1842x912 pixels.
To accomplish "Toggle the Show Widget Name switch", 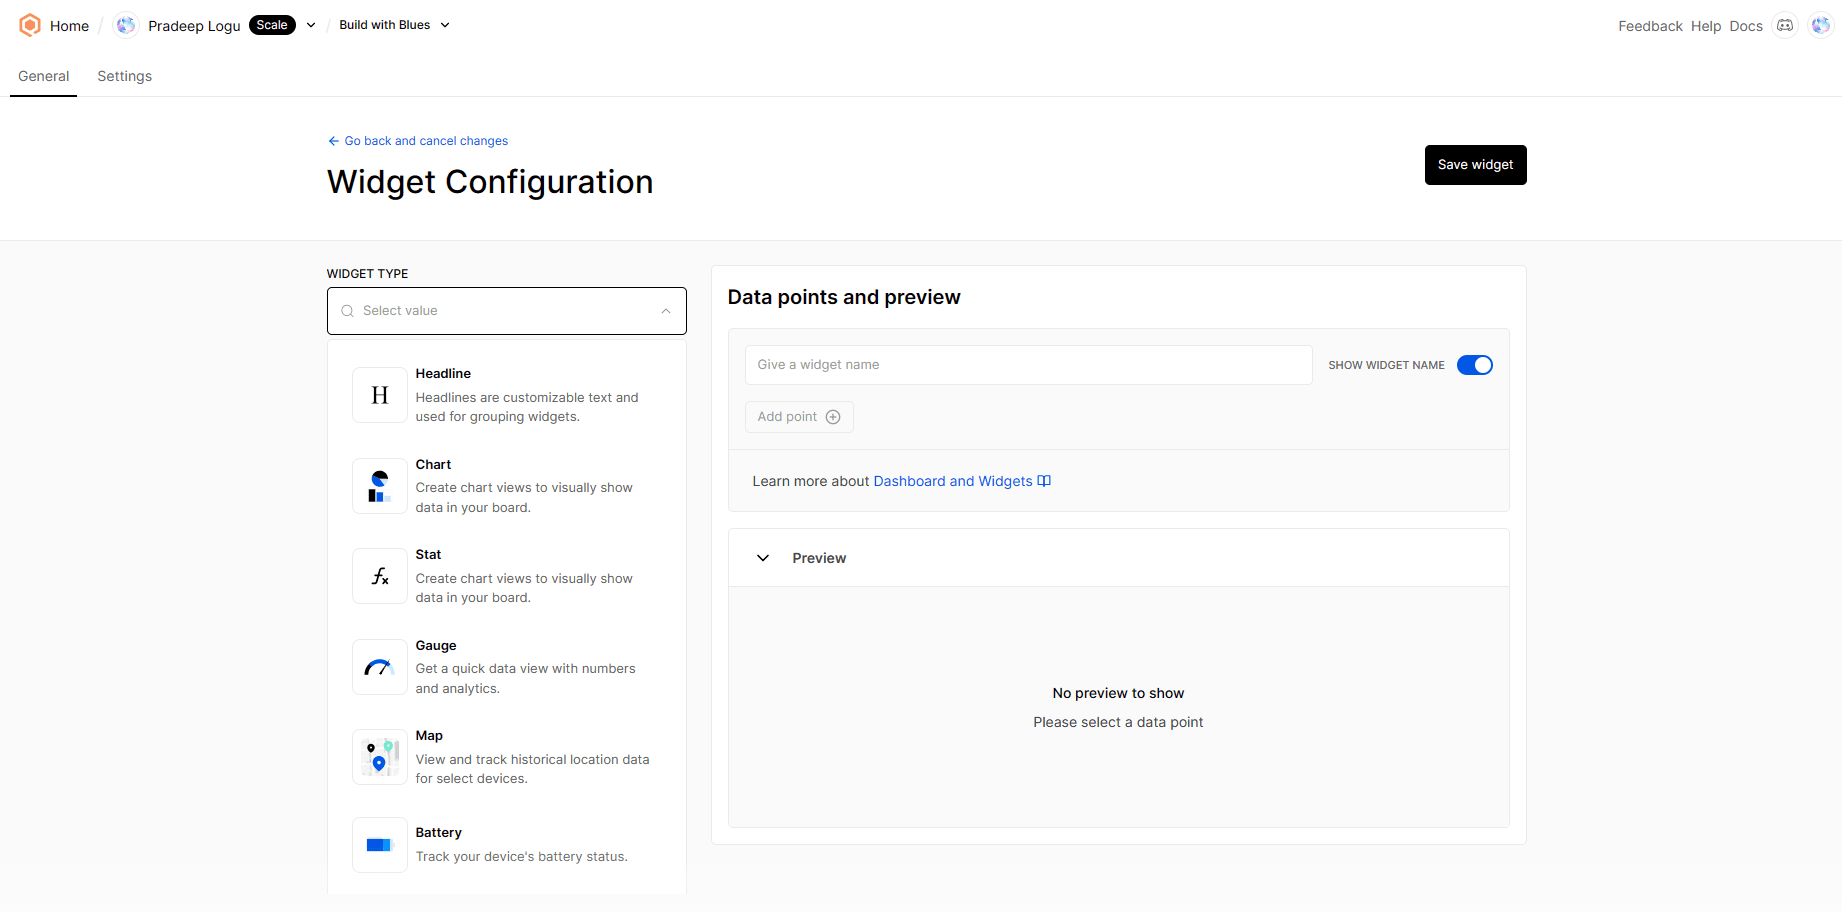I will (x=1474, y=365).
